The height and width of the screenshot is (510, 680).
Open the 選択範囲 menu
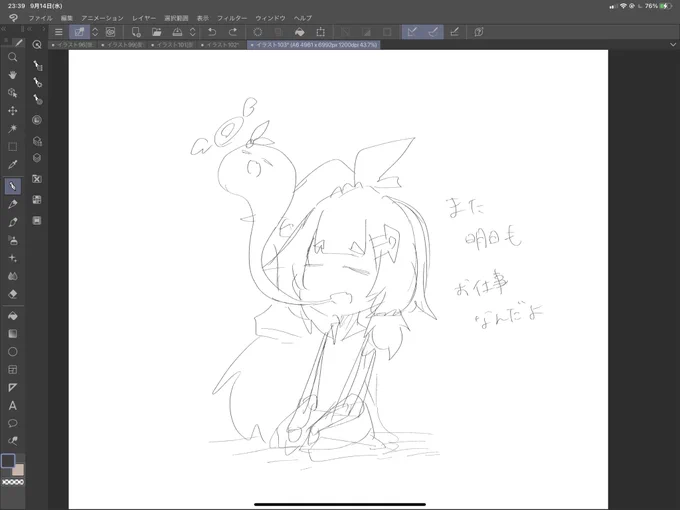coord(176,18)
